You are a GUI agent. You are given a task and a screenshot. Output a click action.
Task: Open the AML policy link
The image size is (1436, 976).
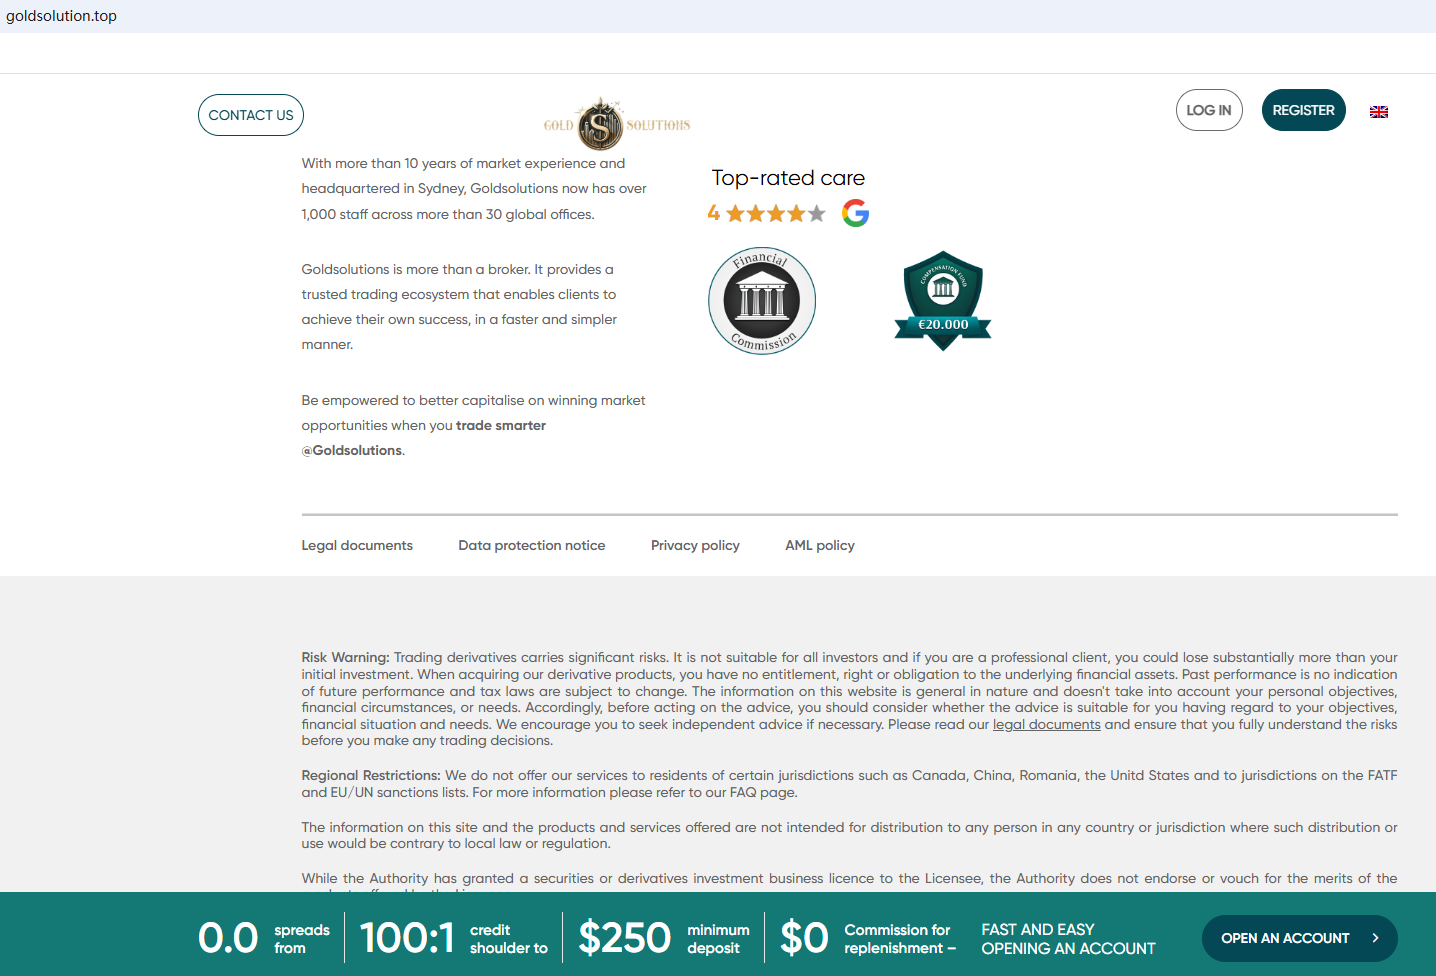click(x=820, y=545)
